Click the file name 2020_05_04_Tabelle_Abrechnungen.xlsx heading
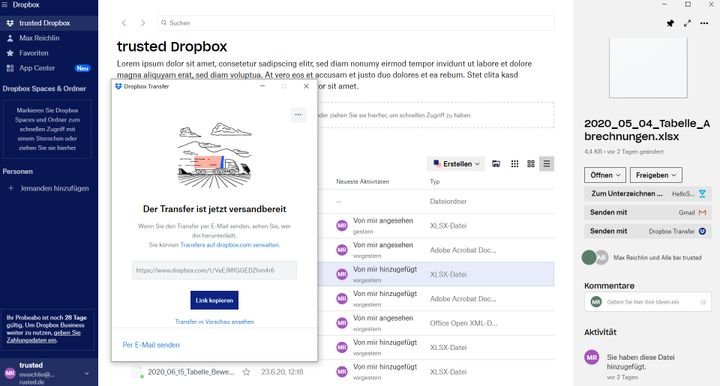The image size is (720, 386). (x=647, y=130)
